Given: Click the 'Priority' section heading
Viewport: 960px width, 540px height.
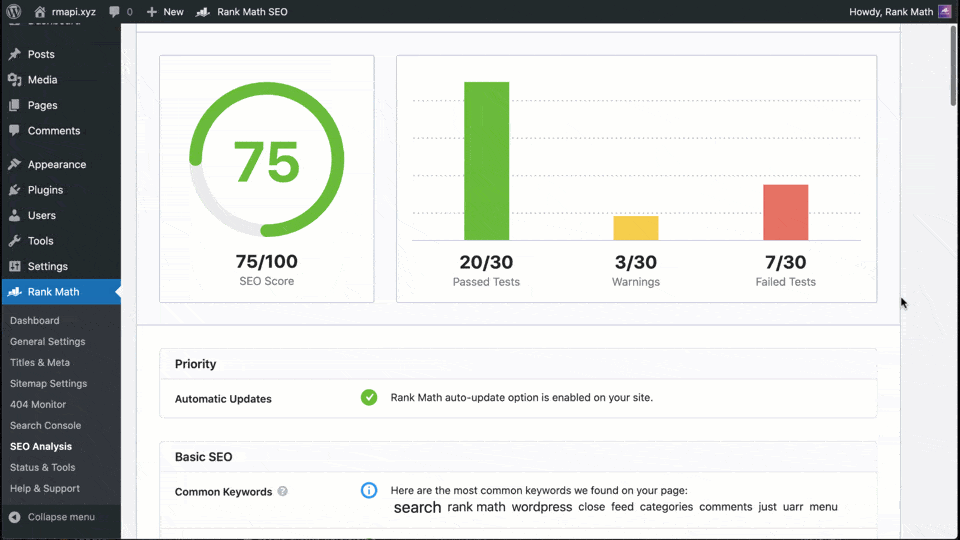Looking at the screenshot, I should pos(195,364).
